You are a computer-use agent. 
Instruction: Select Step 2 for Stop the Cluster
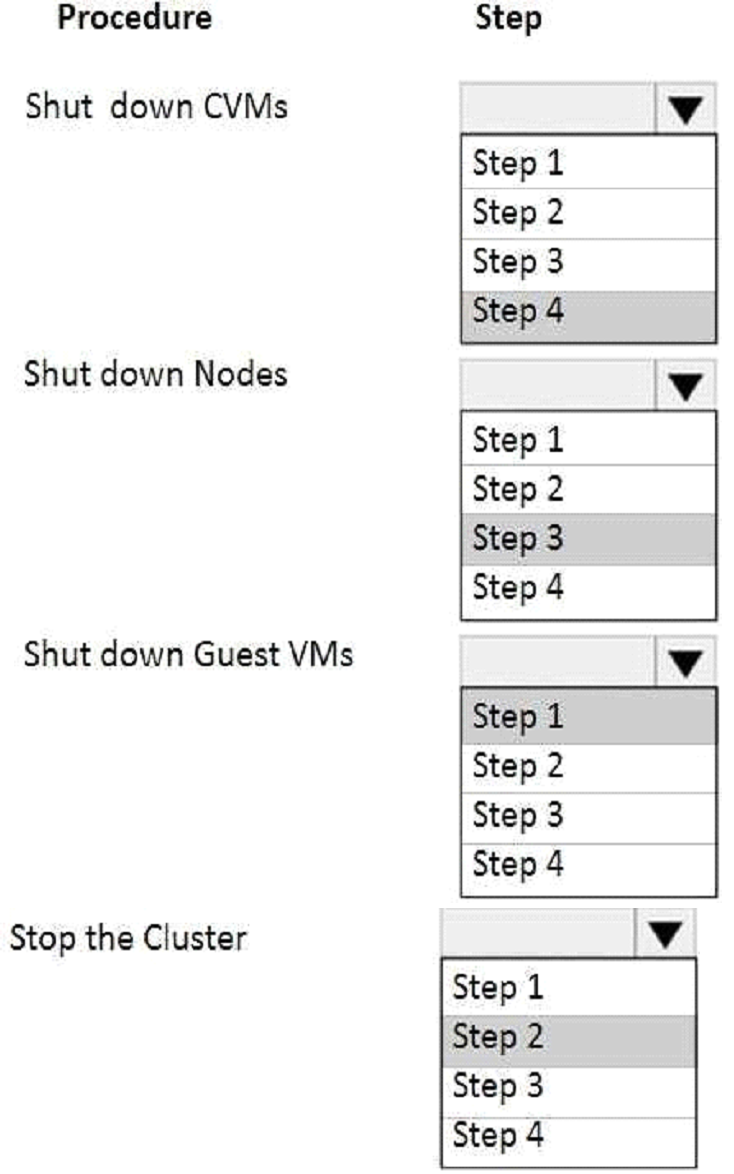pyautogui.click(x=567, y=1038)
